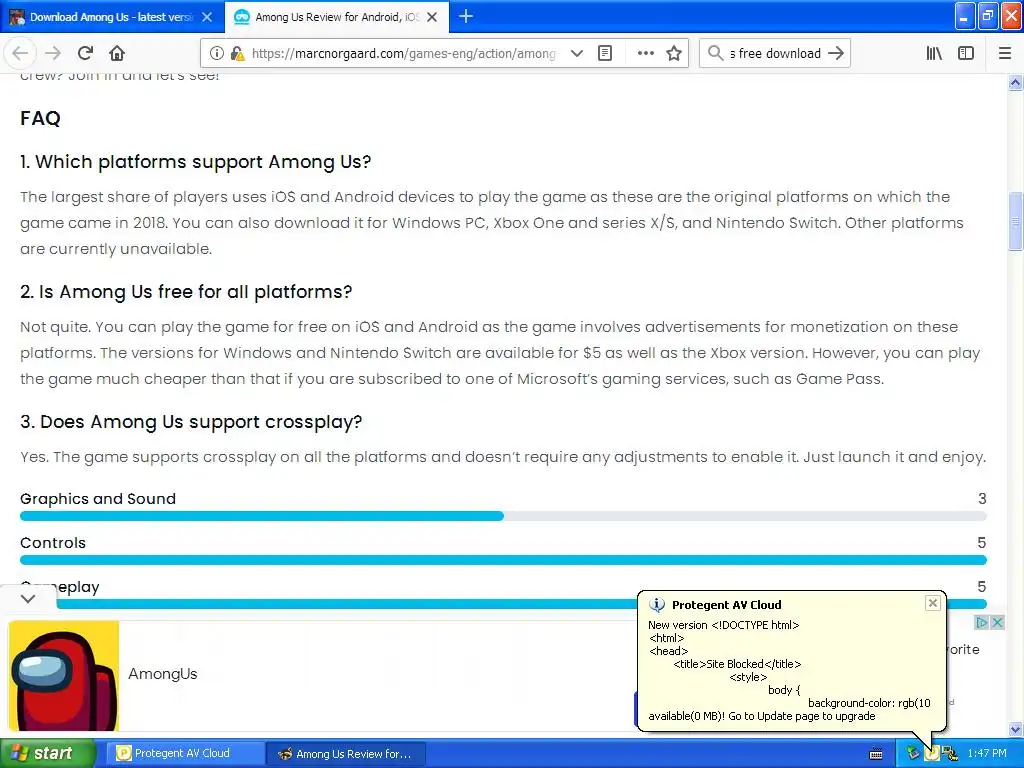Viewport: 1024px width, 768px height.
Task: Collapse the bottom ad with chevron
Action: pyautogui.click(x=27, y=598)
